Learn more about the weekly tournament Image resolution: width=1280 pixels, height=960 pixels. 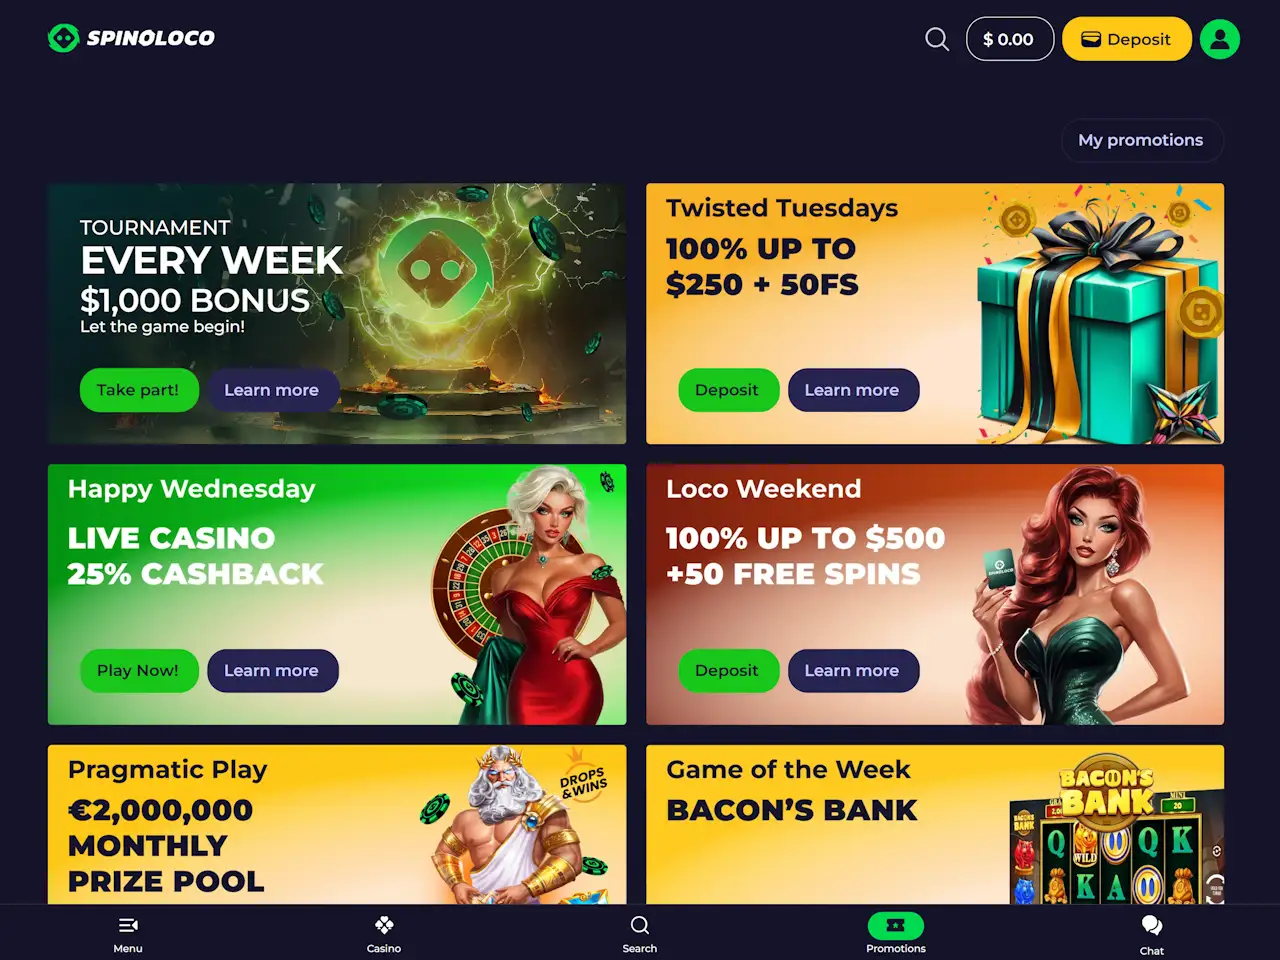tap(272, 390)
